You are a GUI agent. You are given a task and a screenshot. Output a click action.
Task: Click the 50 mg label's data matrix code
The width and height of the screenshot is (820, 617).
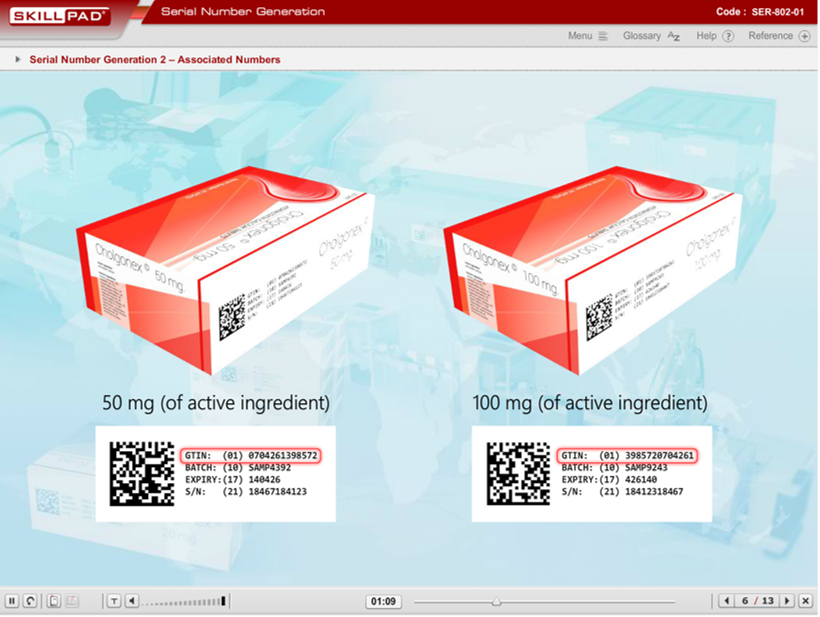click(142, 474)
